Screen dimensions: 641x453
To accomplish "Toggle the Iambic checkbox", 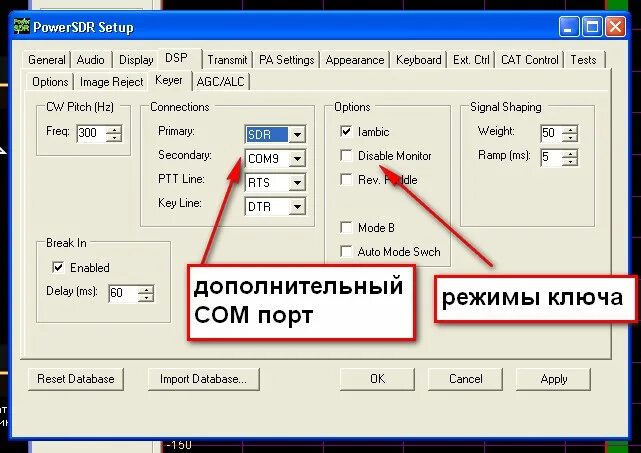I will [x=346, y=132].
